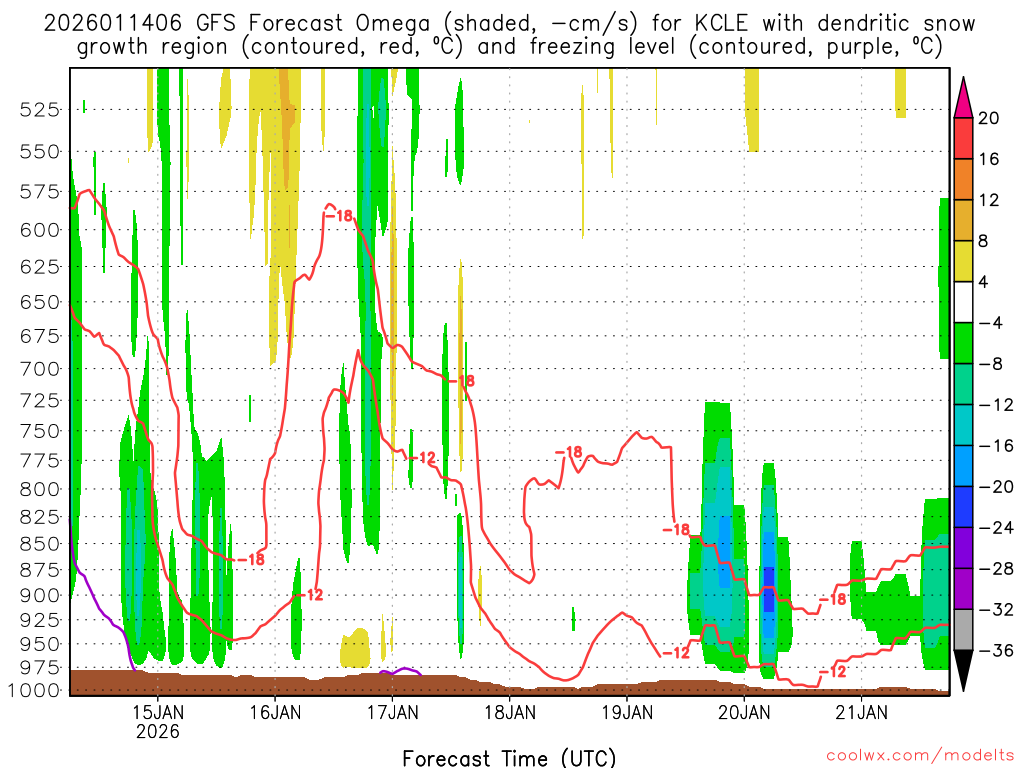
Task: Click the 600 pressure level label
Action: click(40, 230)
